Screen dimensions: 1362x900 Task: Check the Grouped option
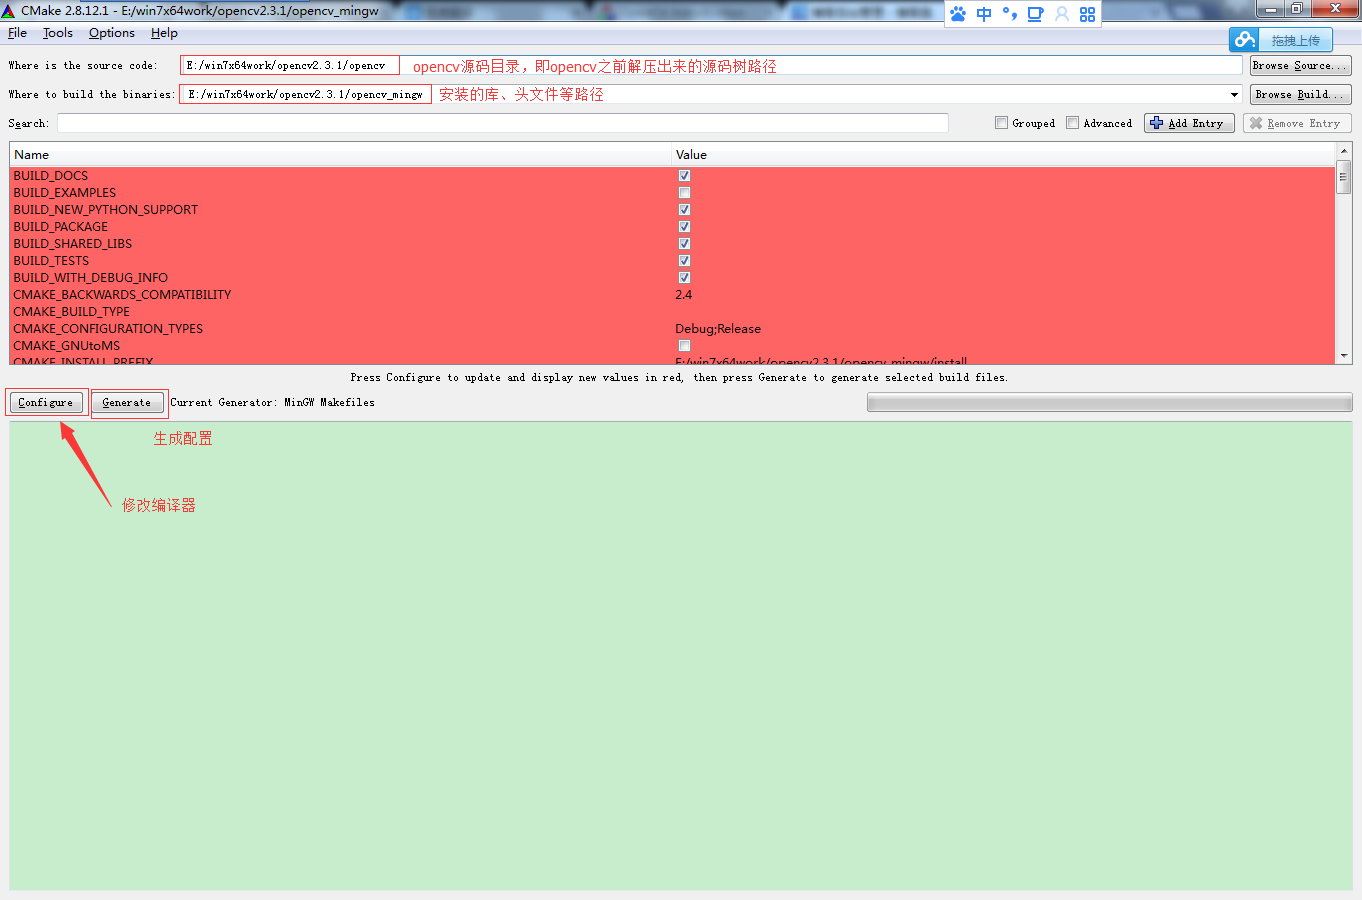coord(1001,123)
